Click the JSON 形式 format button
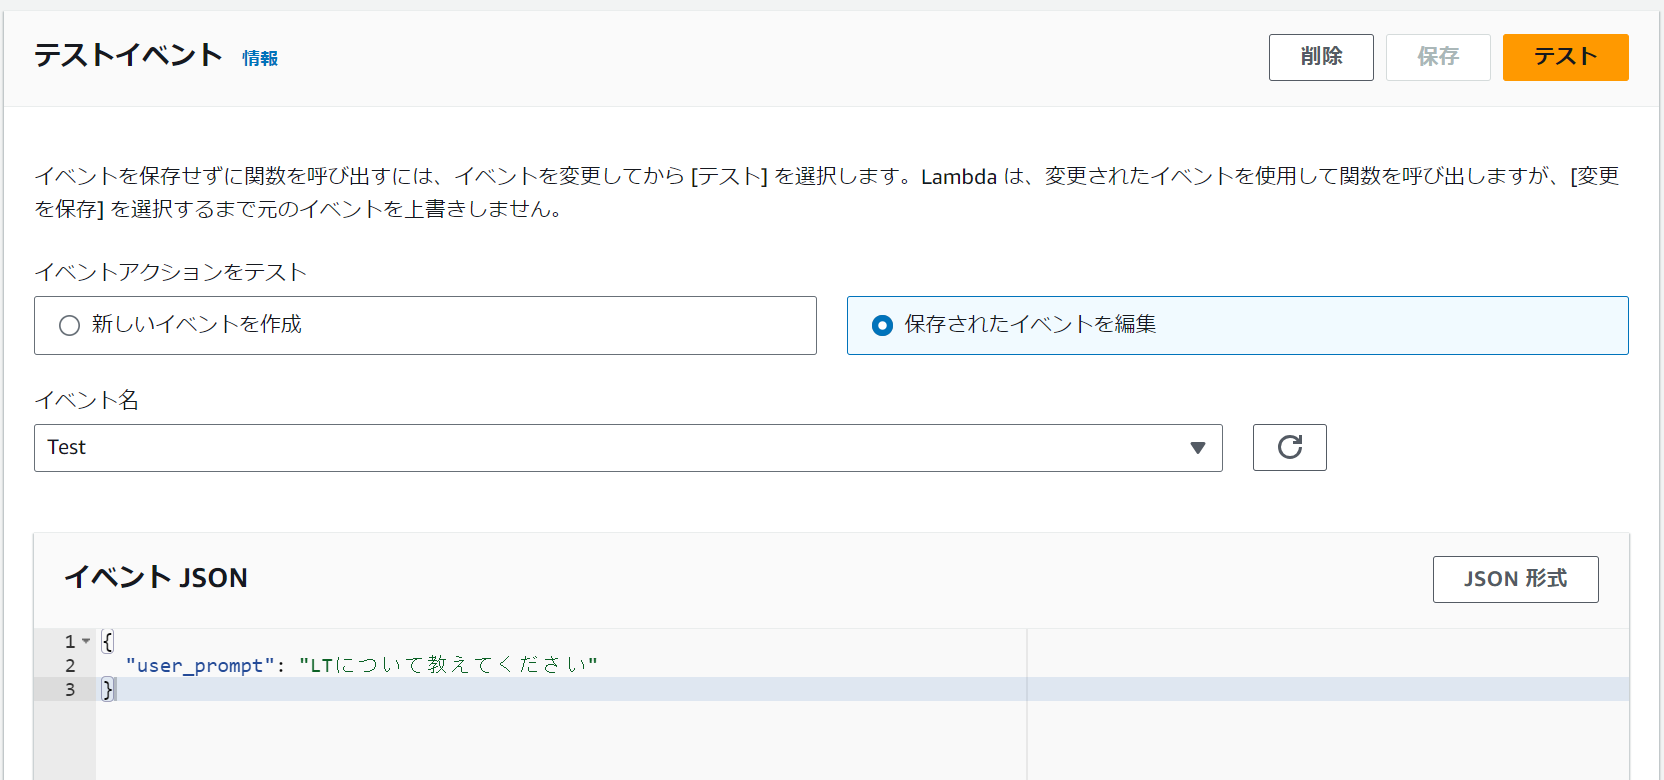 pyautogui.click(x=1515, y=579)
